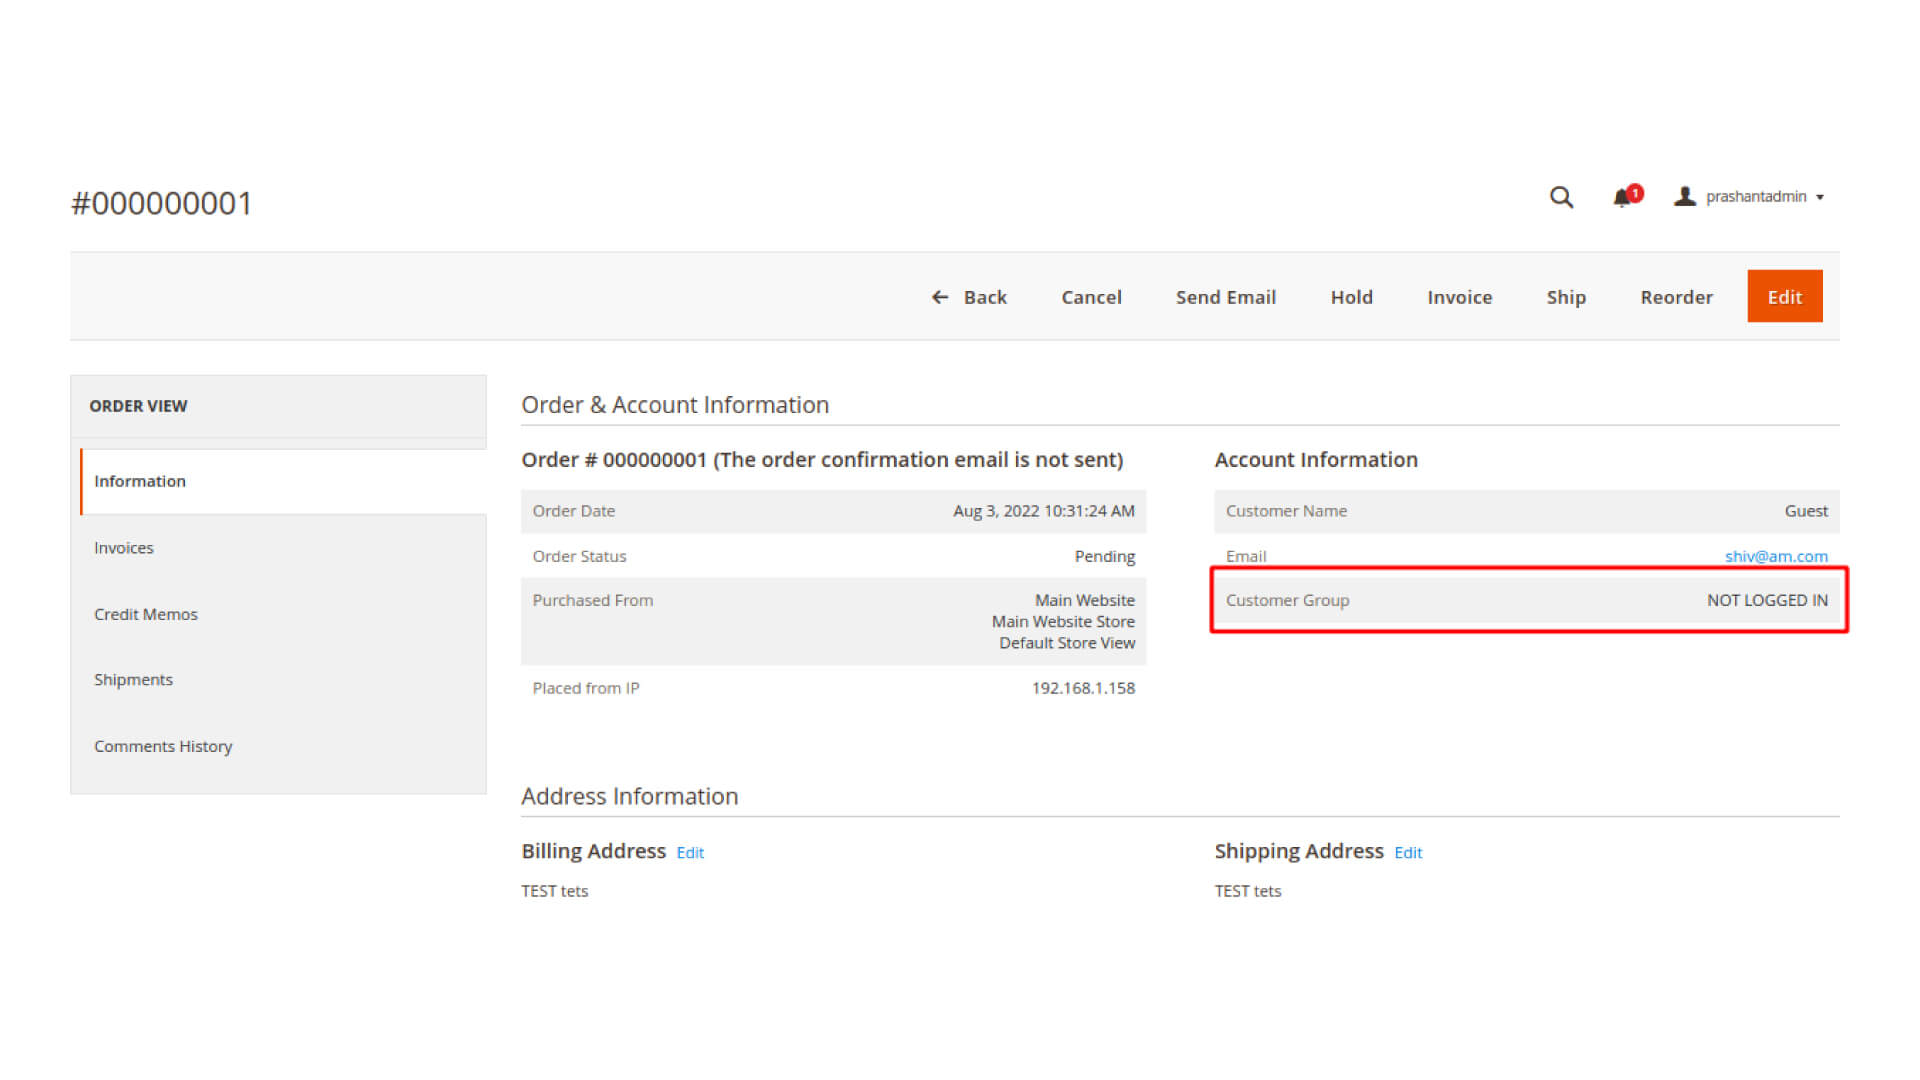Image resolution: width=1920 pixels, height=1080 pixels.
Task: Open the notifications bell icon
Action: pyautogui.click(x=1622, y=198)
